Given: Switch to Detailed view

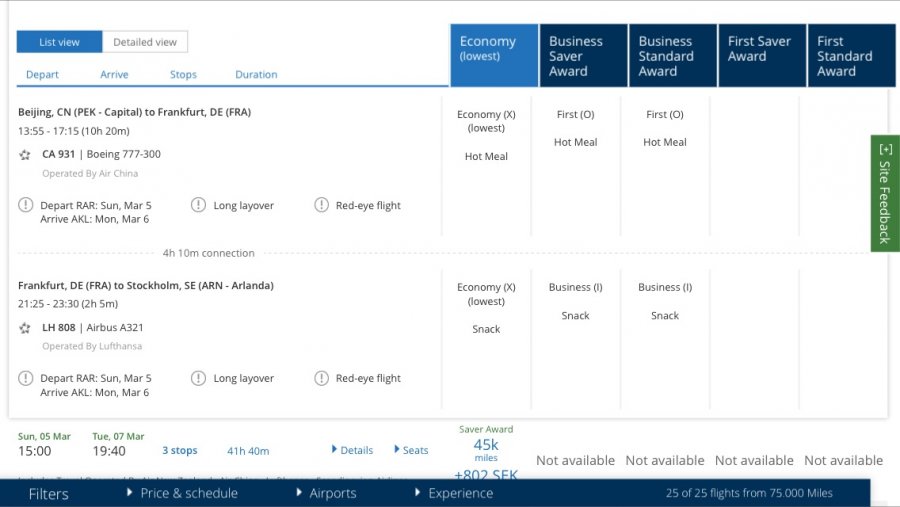Looking at the screenshot, I should click(x=145, y=42).
